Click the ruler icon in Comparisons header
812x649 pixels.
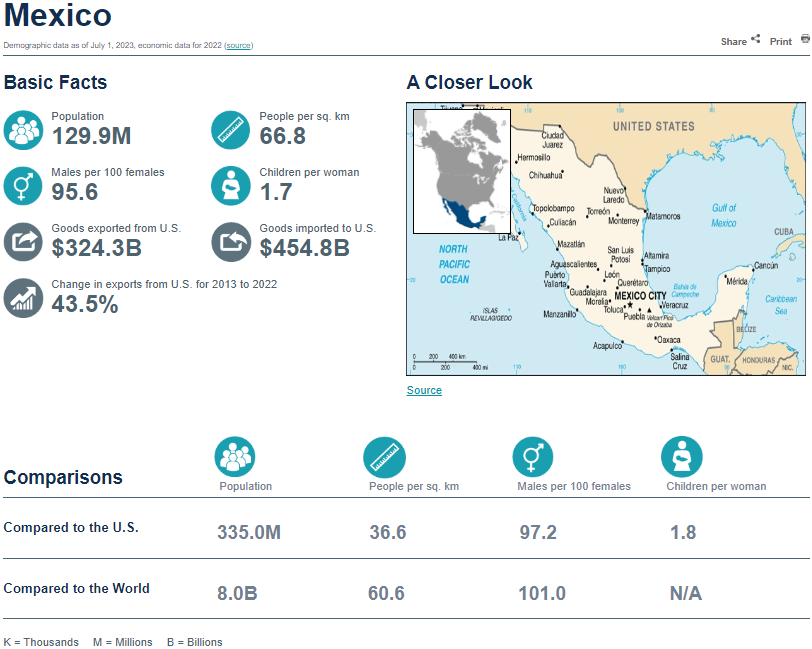(x=384, y=457)
